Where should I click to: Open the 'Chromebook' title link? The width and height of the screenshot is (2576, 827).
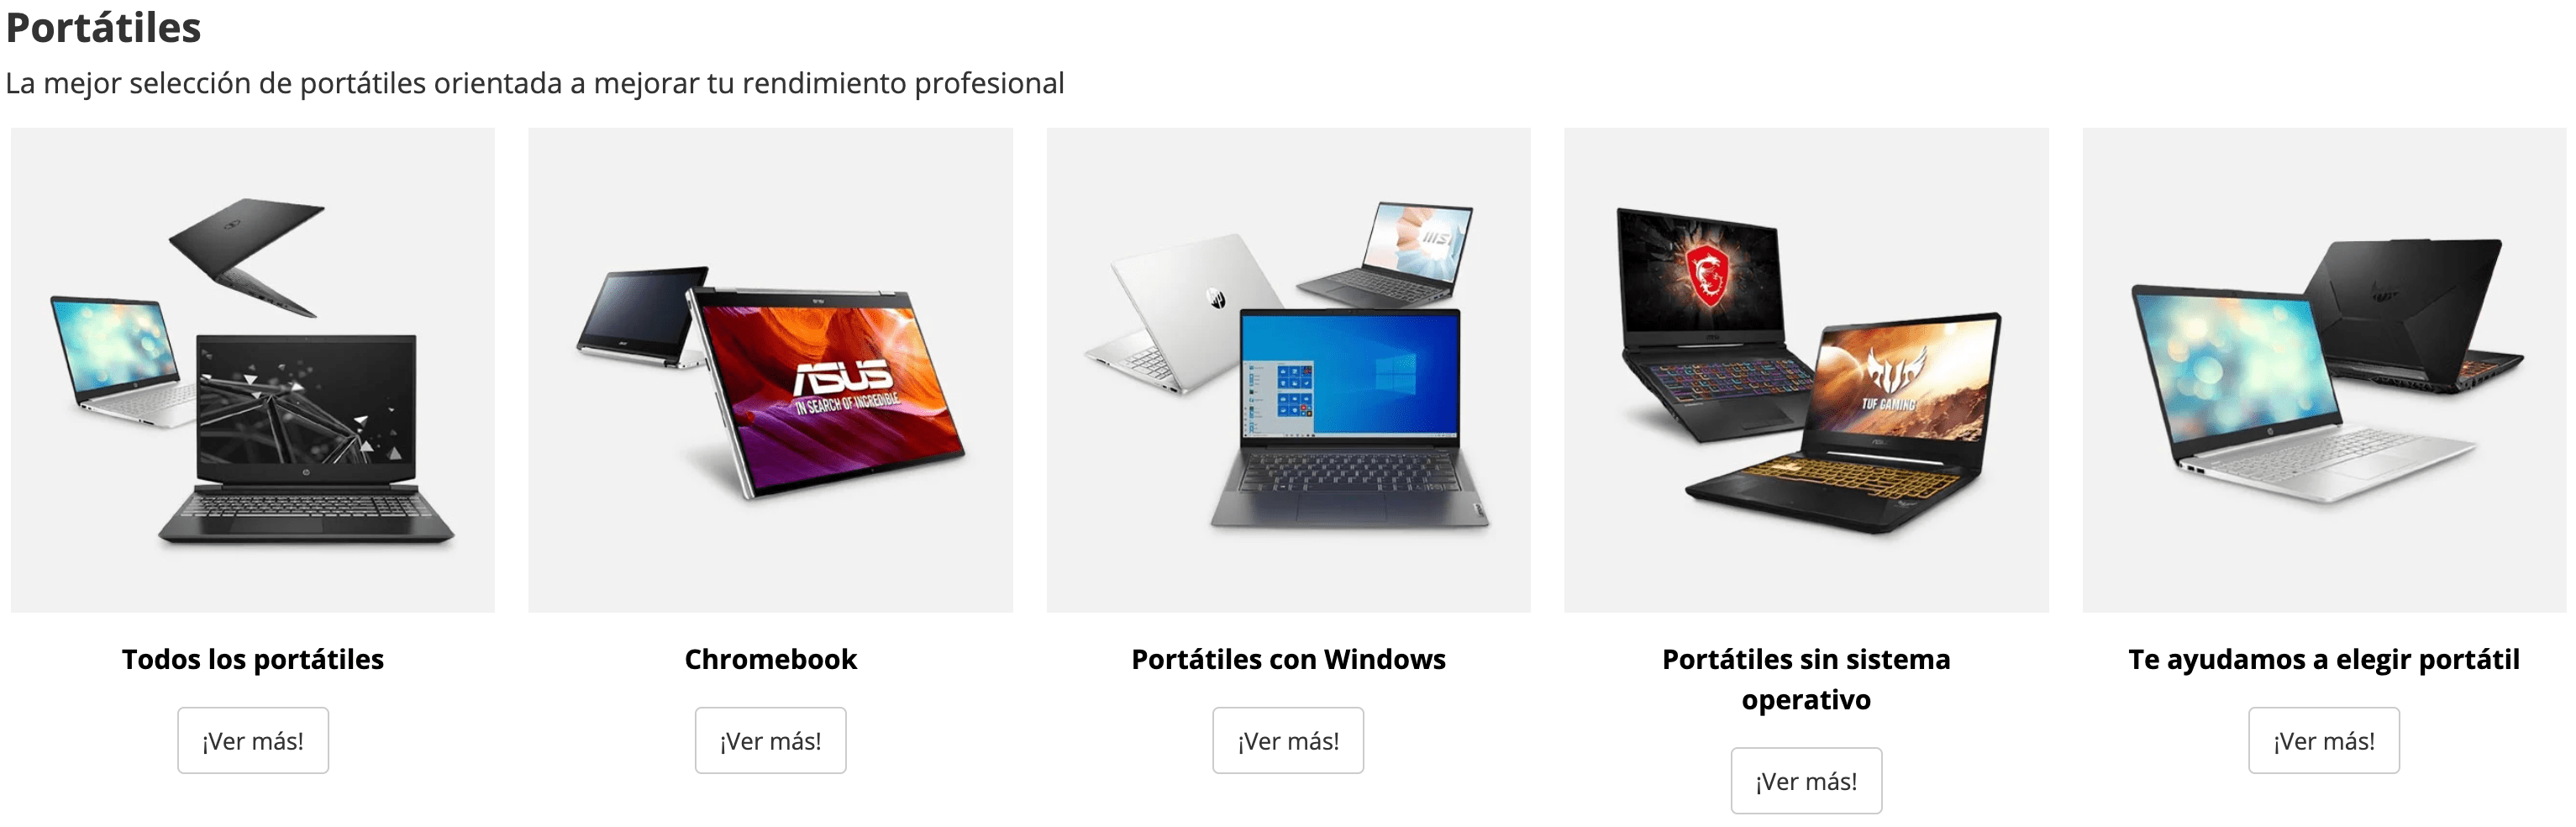[771, 660]
